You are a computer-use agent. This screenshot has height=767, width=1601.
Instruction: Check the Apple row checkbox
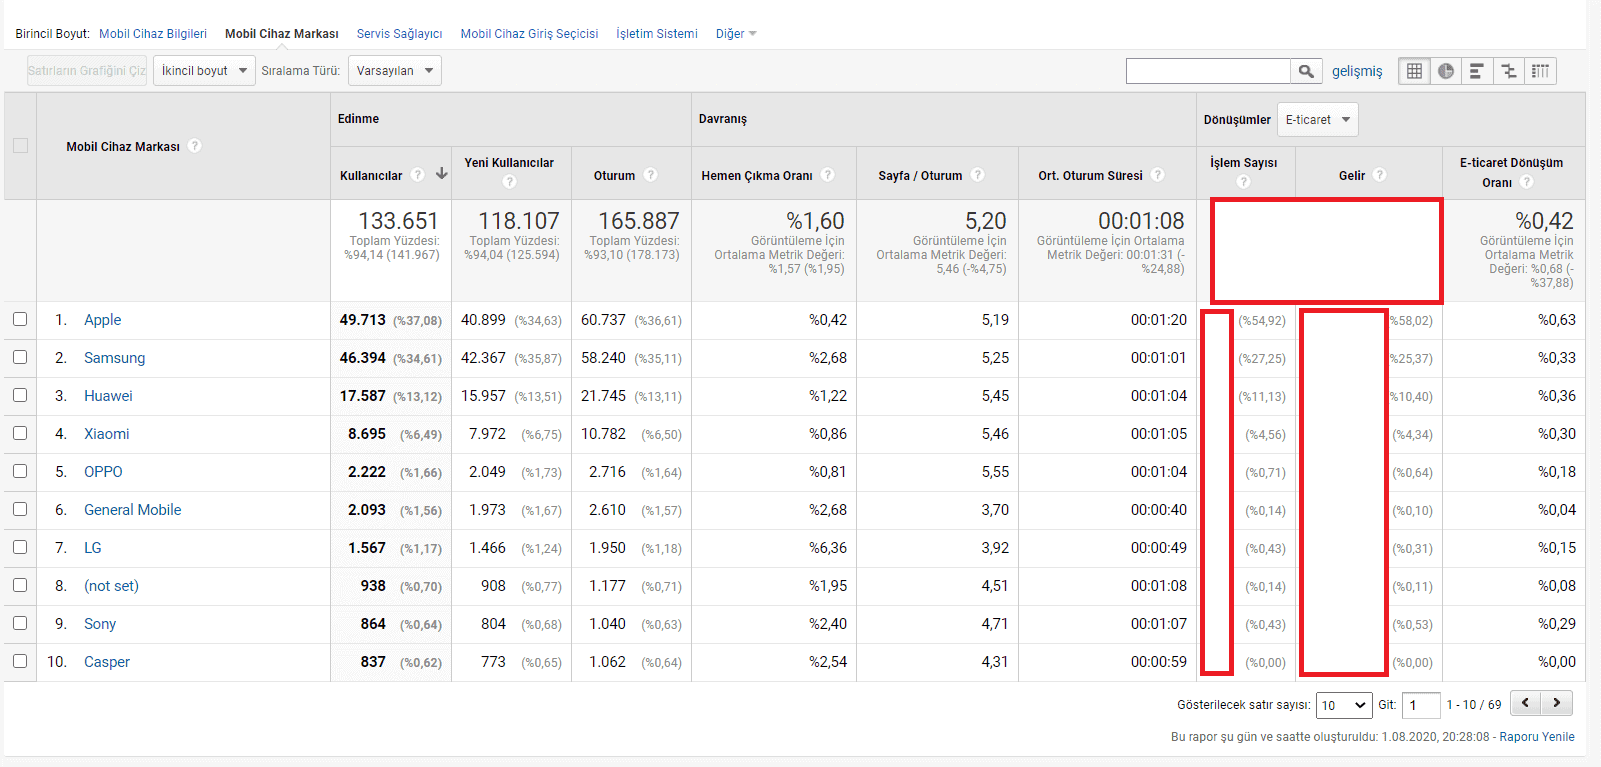pos(20,319)
